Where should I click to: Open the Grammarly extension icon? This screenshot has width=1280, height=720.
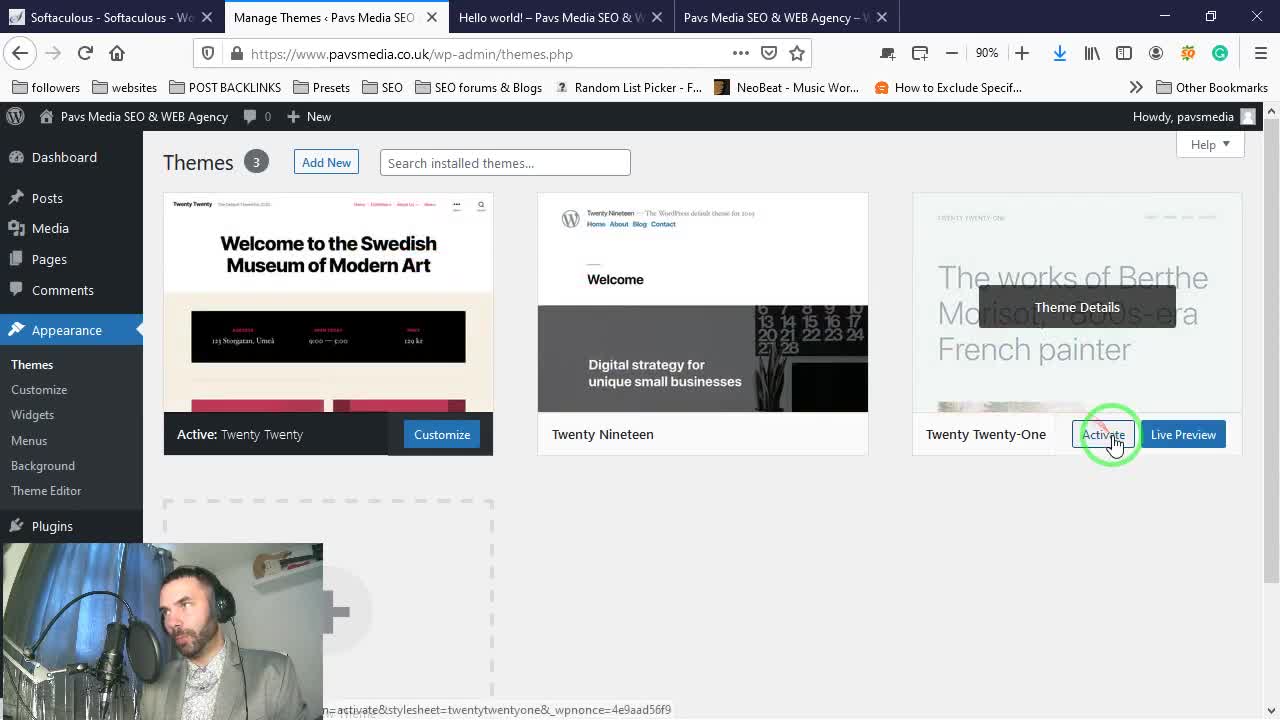(x=1220, y=53)
